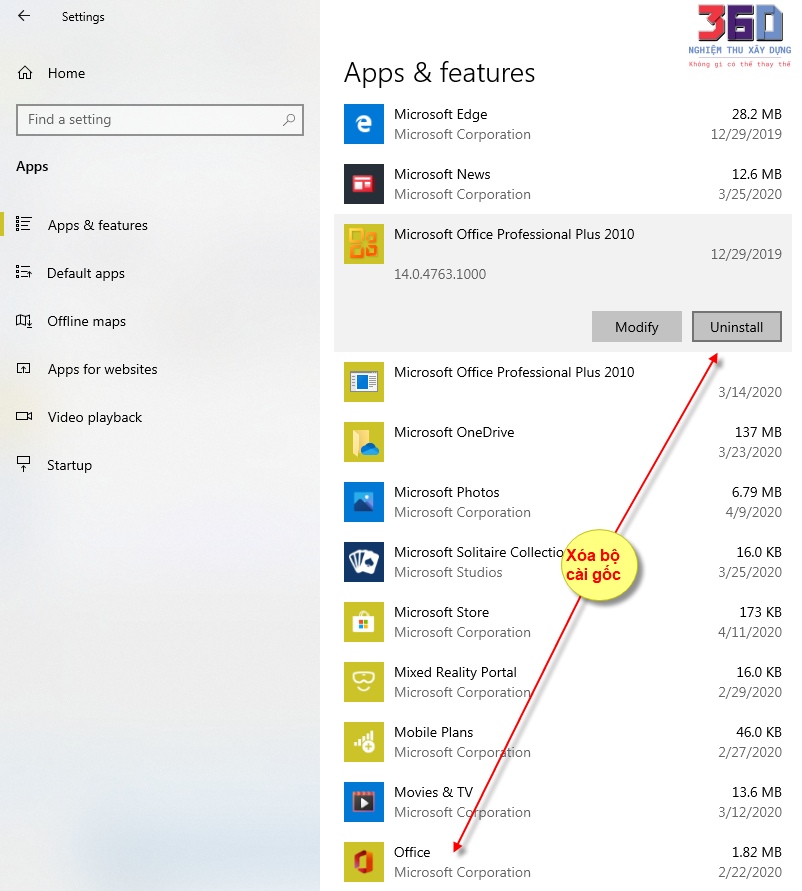Viewport: 802px width, 891px height.
Task: Click the Office app red logo icon
Action: (x=364, y=861)
